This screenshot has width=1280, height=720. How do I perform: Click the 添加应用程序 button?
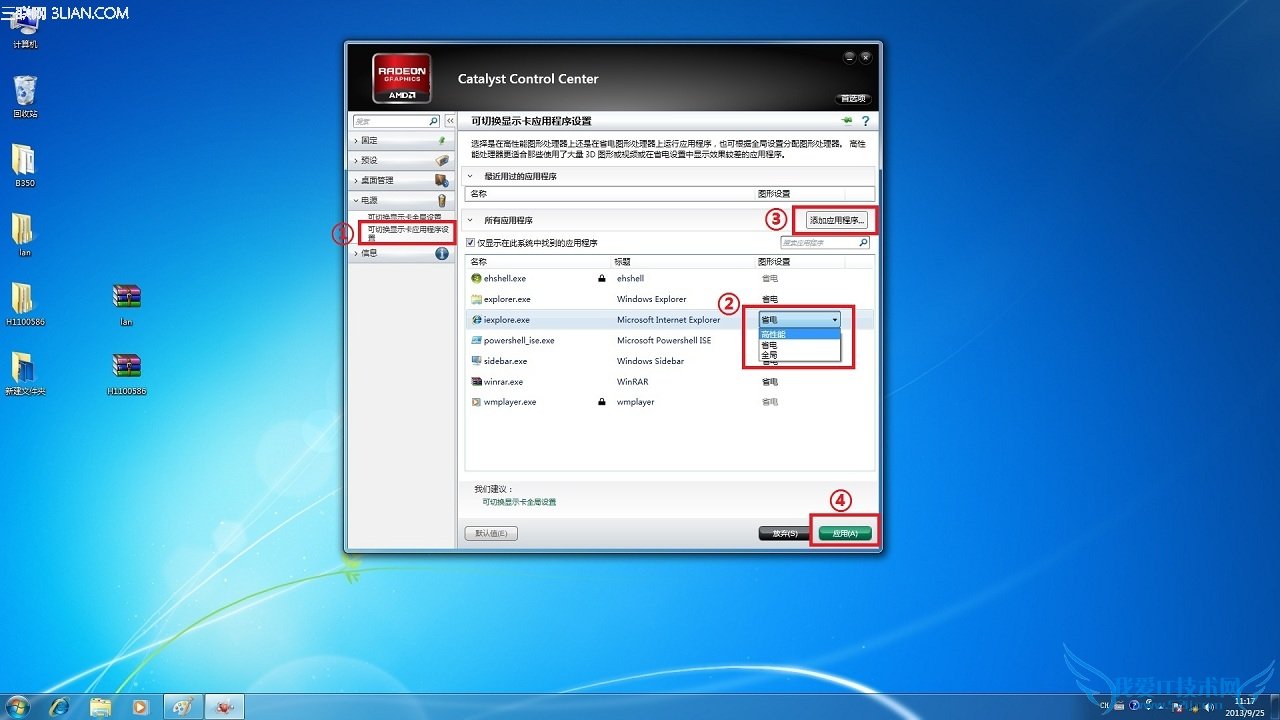click(837, 220)
